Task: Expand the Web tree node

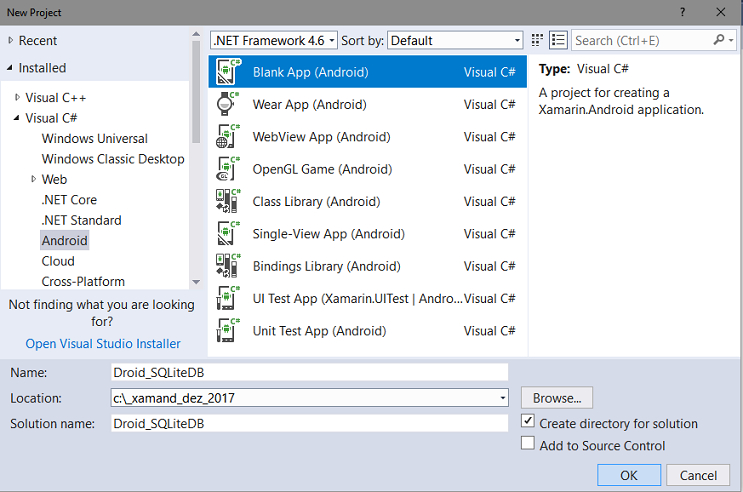Action: (34, 179)
